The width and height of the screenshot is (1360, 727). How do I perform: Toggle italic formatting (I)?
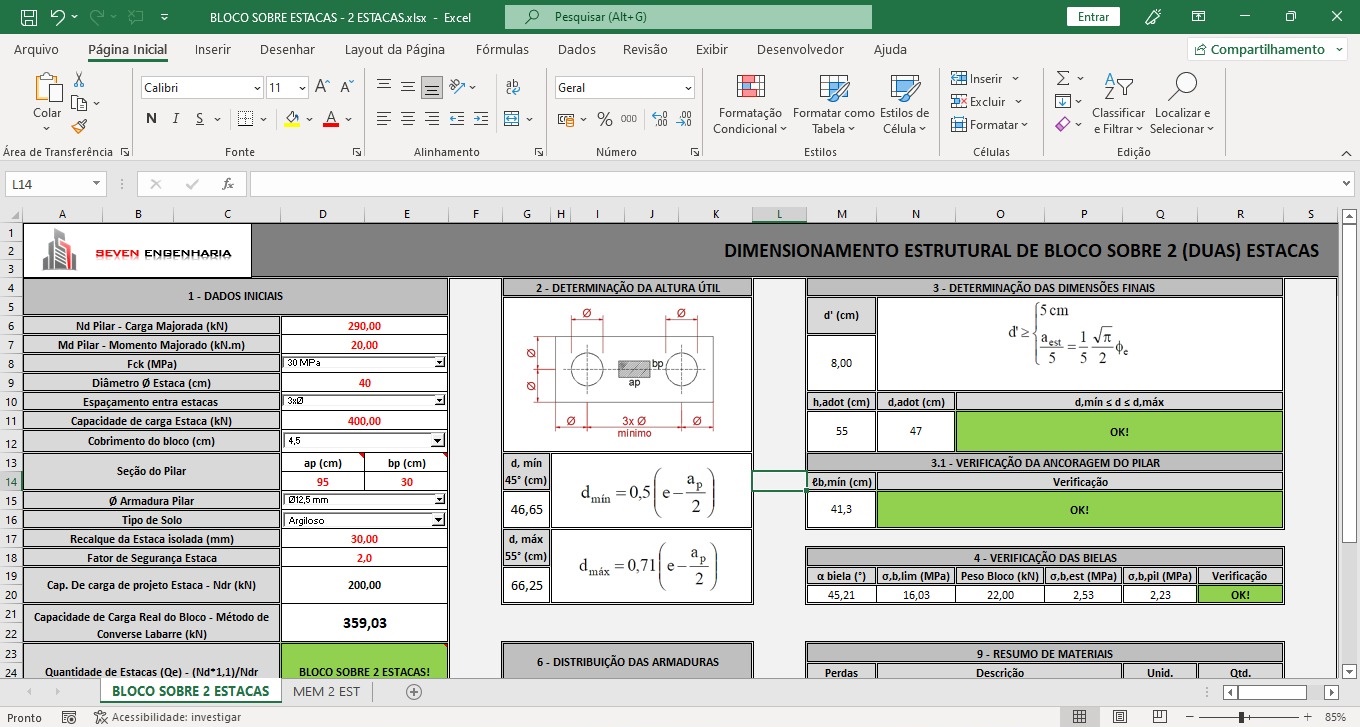(x=176, y=119)
